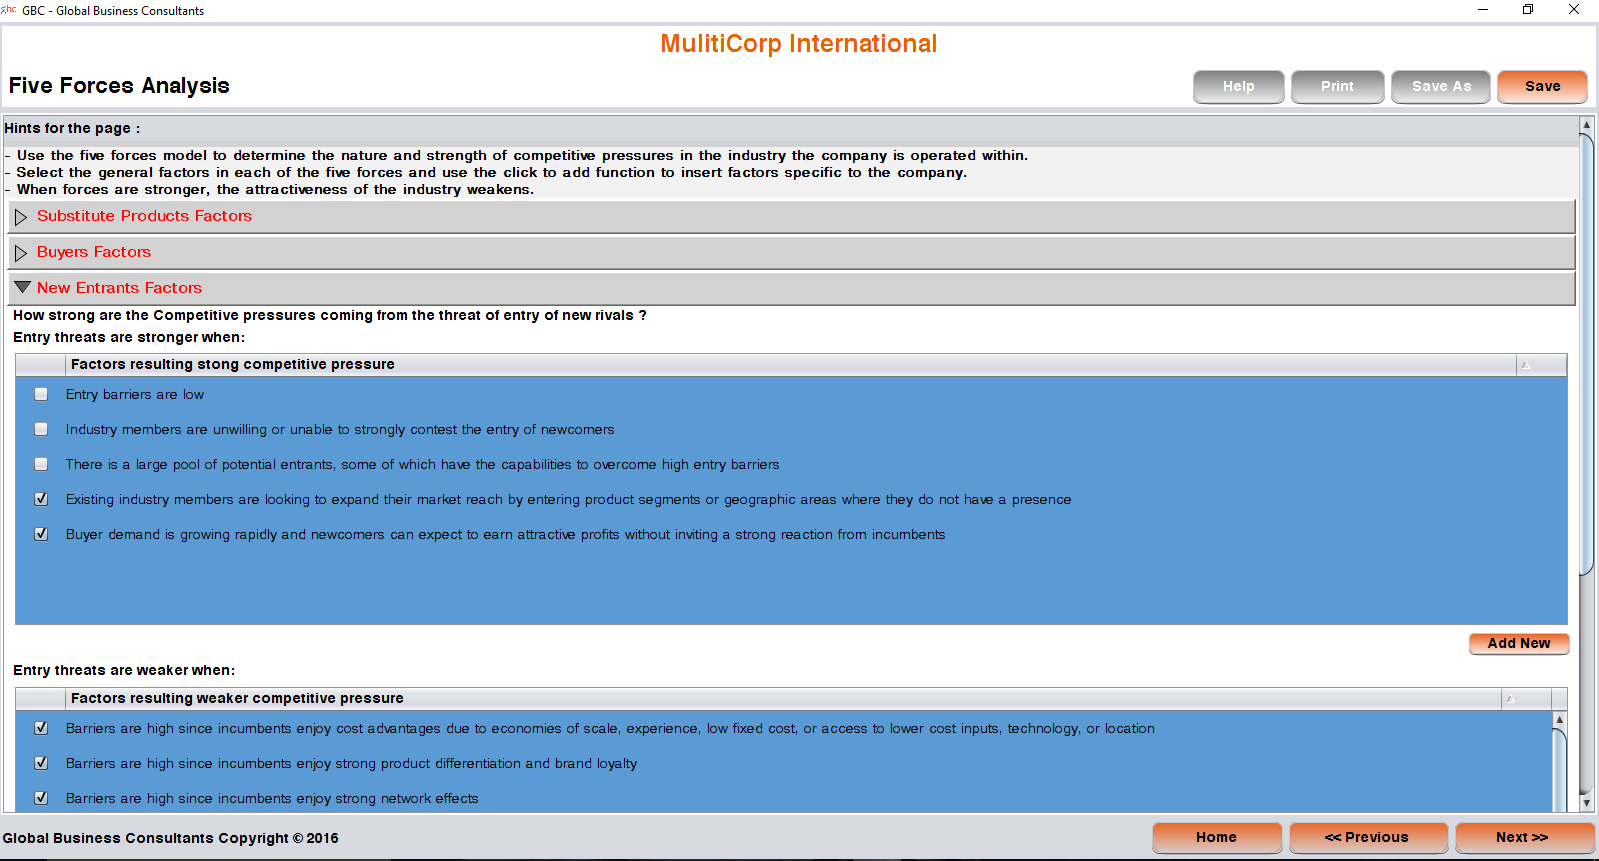Screen dimensions: 1599x861
Task: Uncheck 'strong product differentiation and brand loyalty' checkbox
Action: [x=41, y=763]
